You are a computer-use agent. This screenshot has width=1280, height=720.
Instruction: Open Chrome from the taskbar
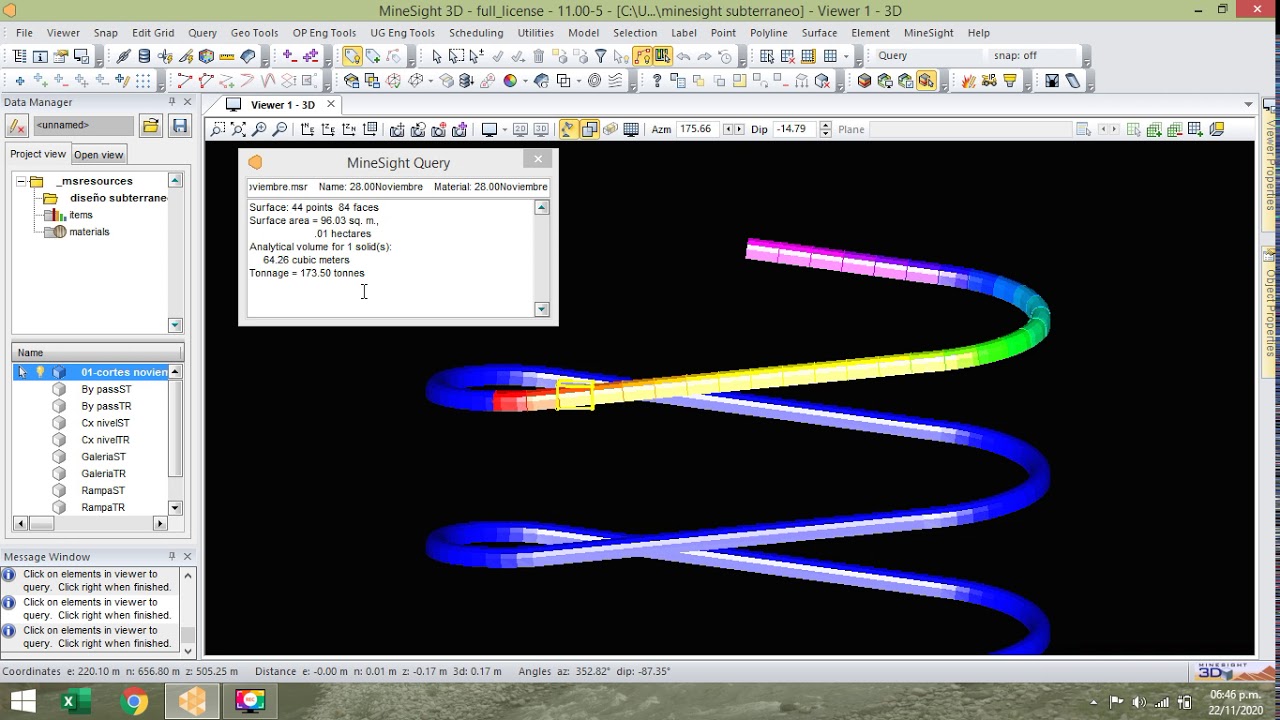coord(133,702)
